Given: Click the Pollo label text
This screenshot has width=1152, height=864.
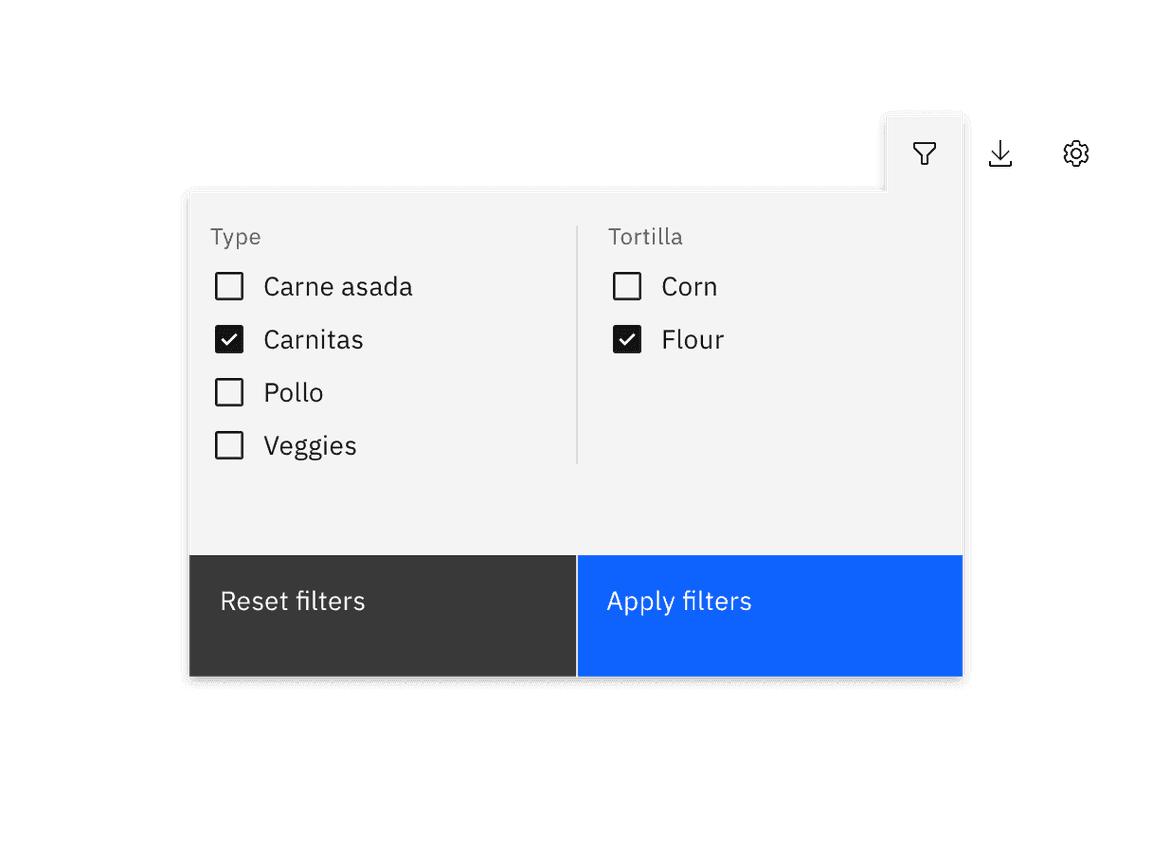Looking at the screenshot, I should click(293, 392).
